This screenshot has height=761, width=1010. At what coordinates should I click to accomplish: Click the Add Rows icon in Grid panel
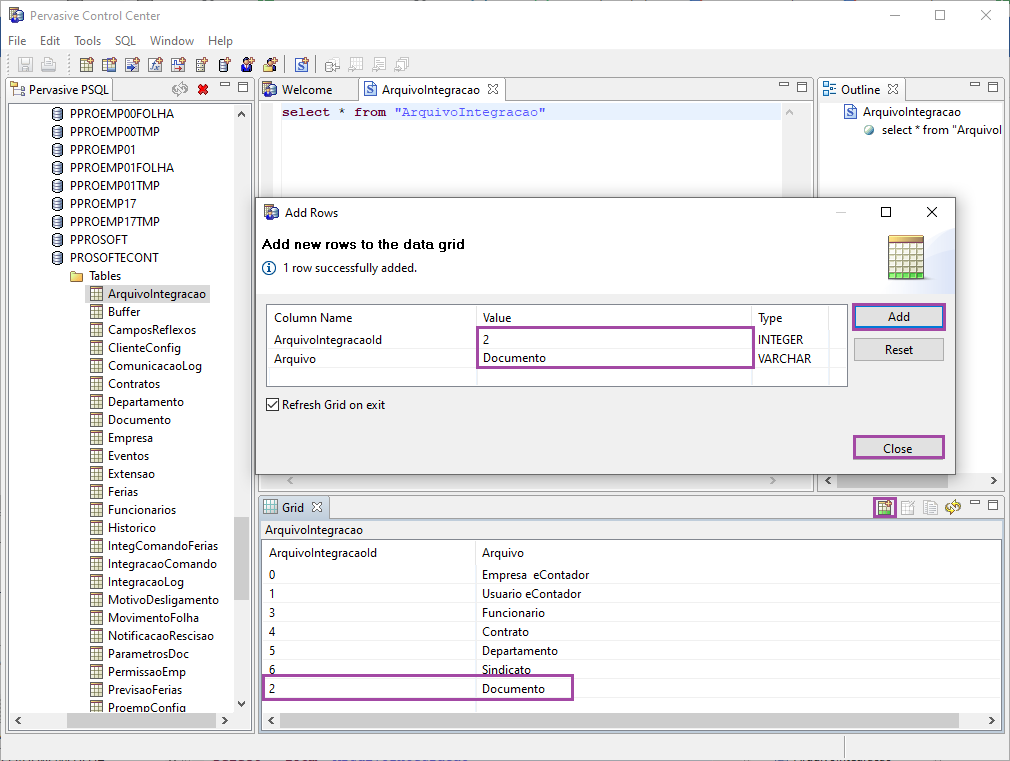[x=884, y=508]
